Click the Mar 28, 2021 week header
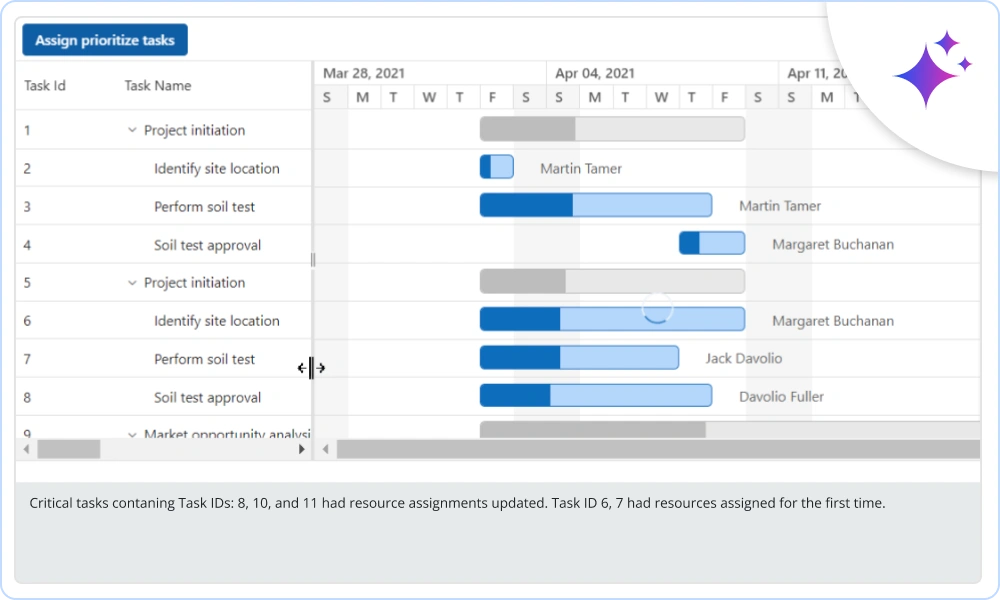Viewport: 1000px width, 600px height. [364, 73]
